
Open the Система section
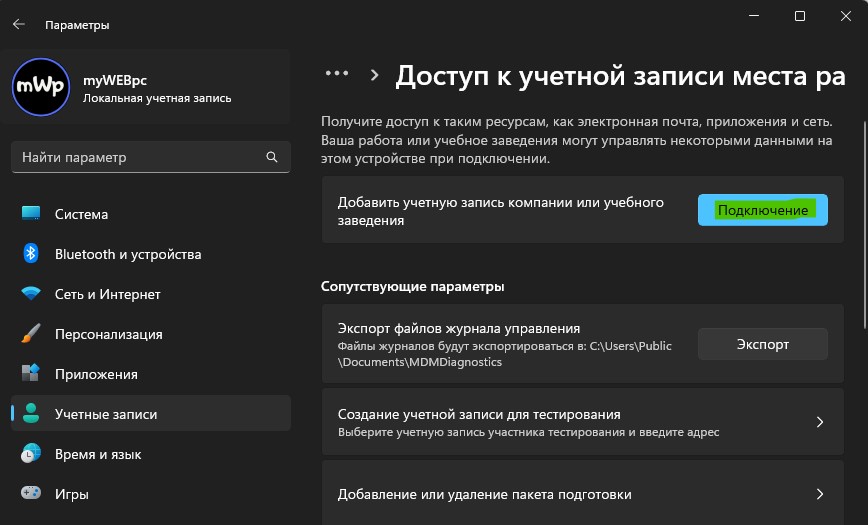click(x=151, y=214)
